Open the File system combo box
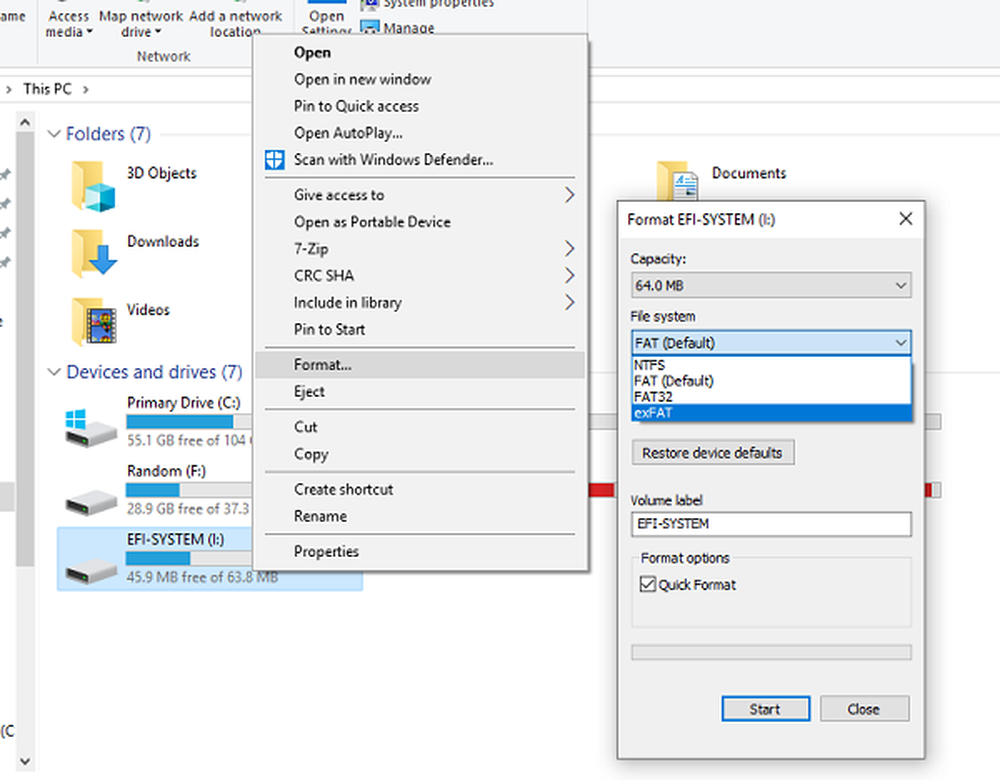Screen dimensions: 1000x780 [770, 342]
